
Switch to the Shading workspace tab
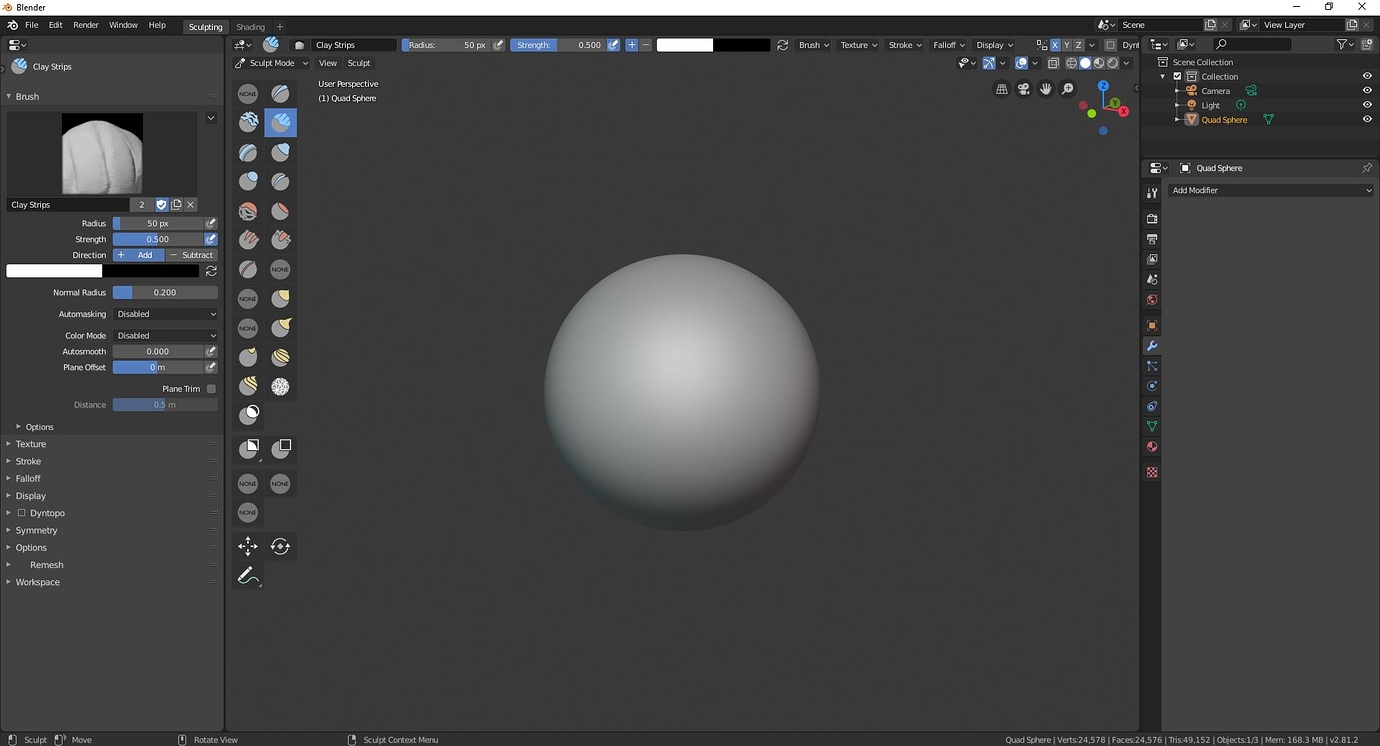coord(250,26)
